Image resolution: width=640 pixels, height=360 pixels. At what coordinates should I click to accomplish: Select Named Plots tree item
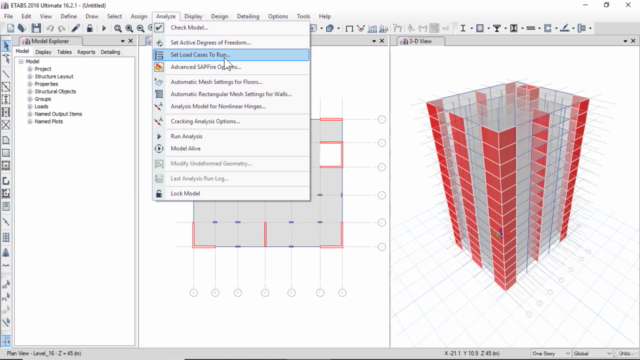49,122
